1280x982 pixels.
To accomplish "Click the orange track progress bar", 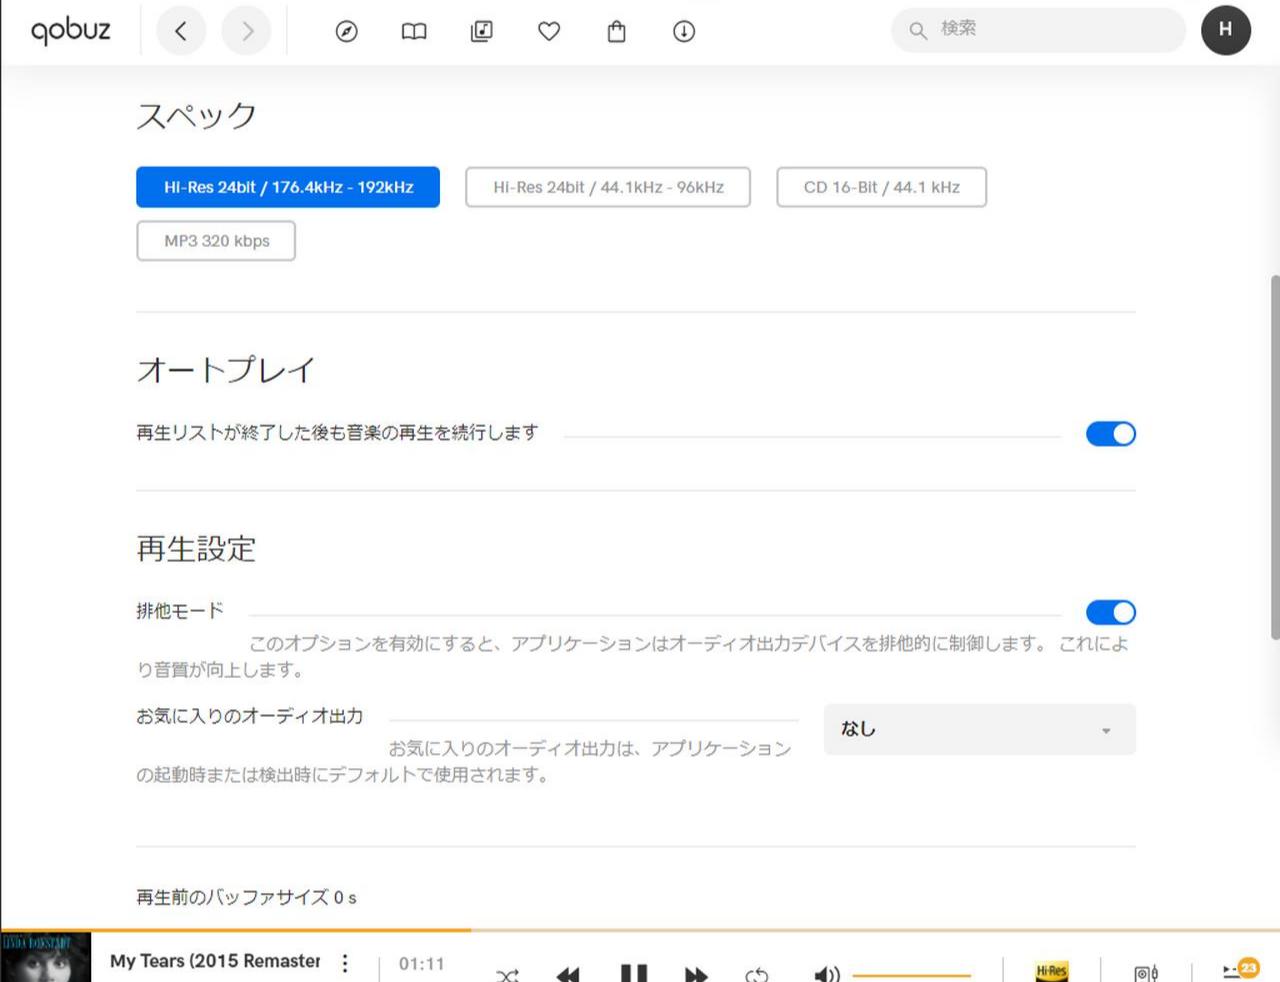I will coord(640,930).
